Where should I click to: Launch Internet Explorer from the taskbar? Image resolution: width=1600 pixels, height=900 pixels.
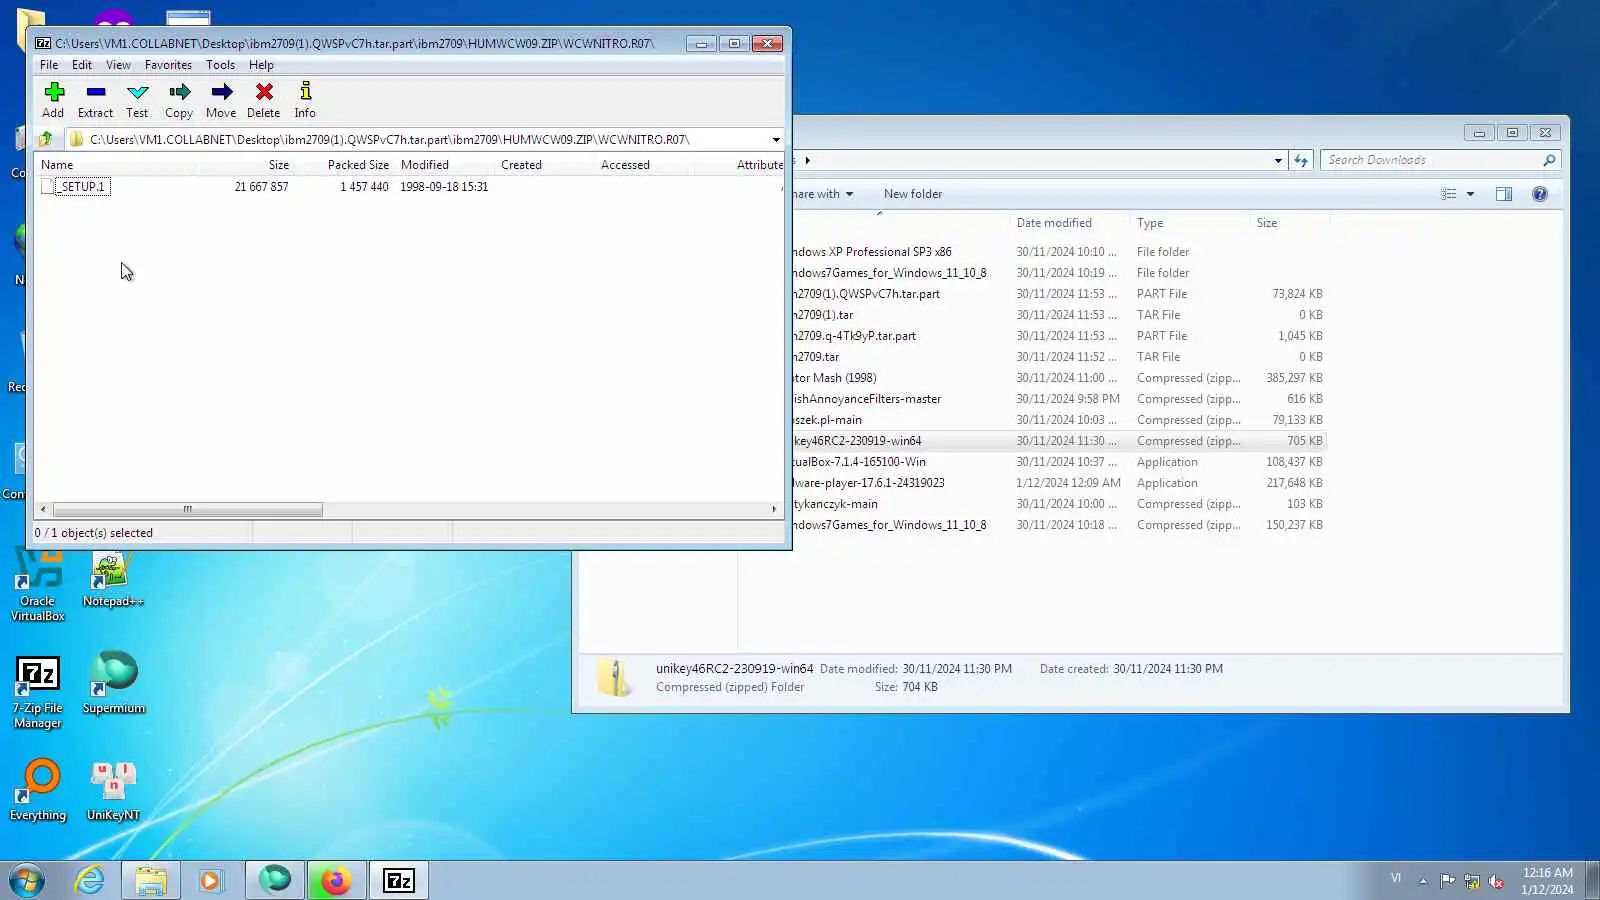click(90, 880)
